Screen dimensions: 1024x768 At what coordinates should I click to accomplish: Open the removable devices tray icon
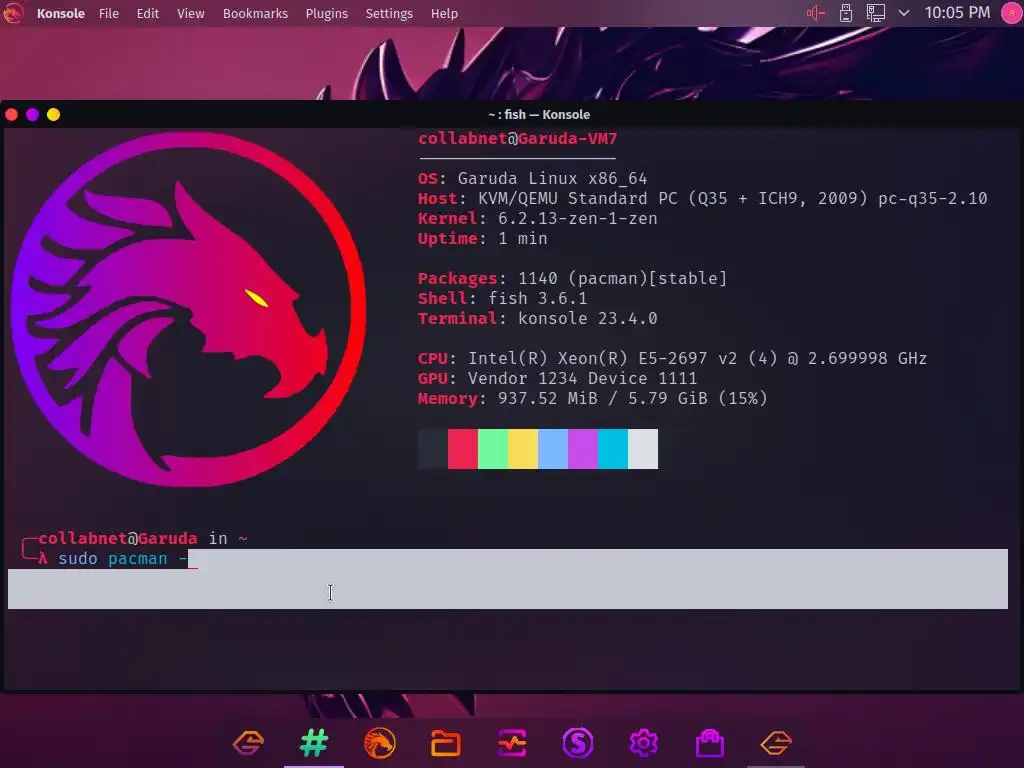click(846, 13)
